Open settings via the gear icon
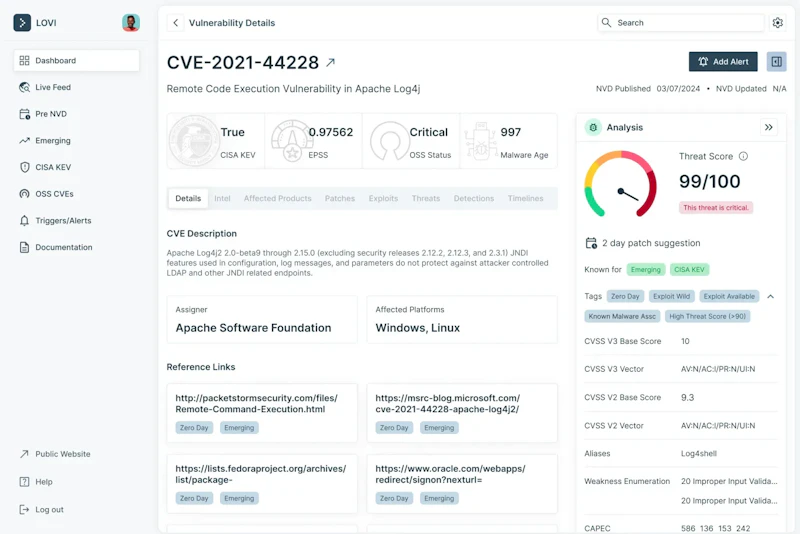The width and height of the screenshot is (800, 534). [778, 23]
